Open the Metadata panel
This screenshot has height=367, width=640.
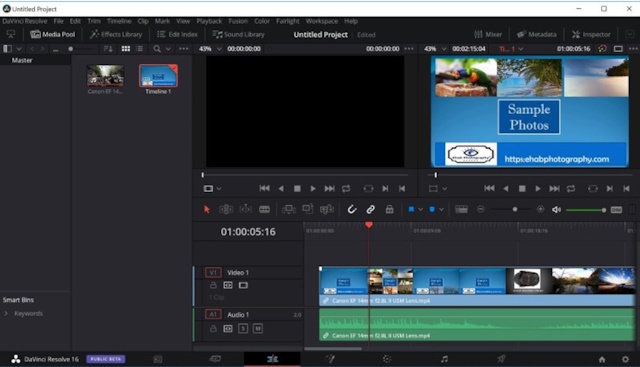(x=536, y=34)
